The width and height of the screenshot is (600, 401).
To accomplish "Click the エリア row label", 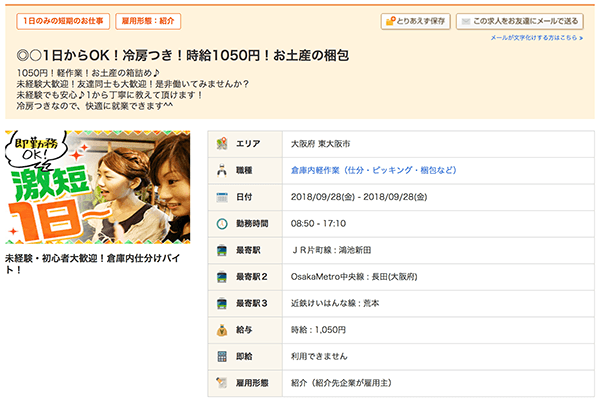I will (248, 144).
